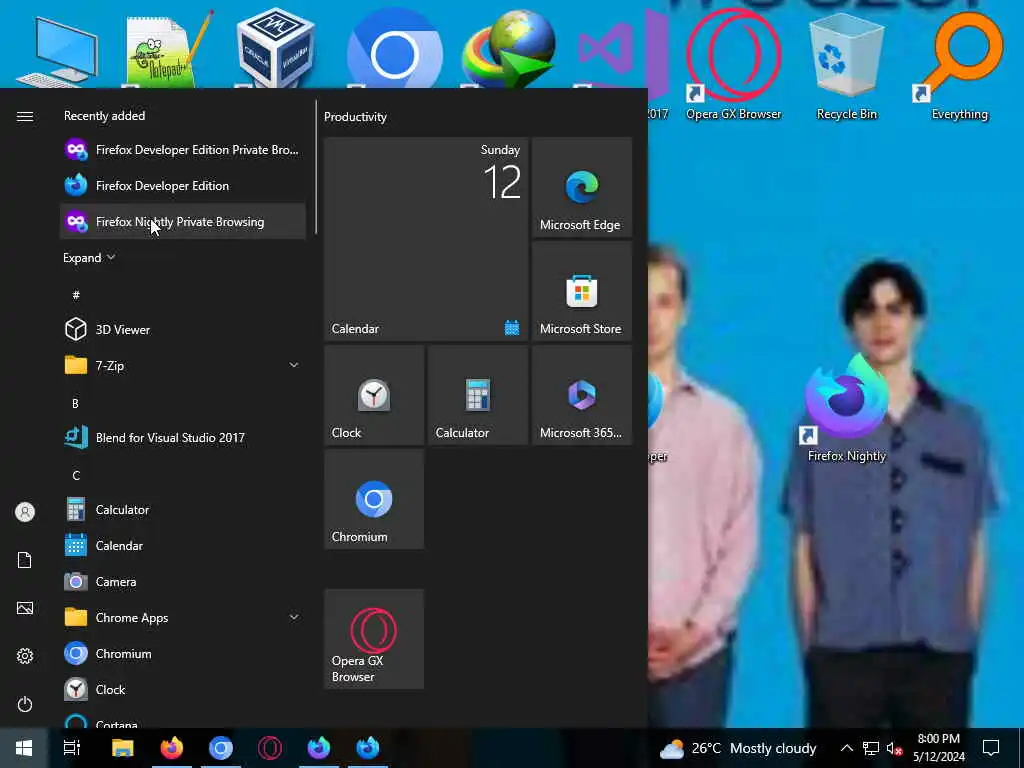Open the clock showing 8:00 PM
This screenshot has width=1024, height=768.
[x=939, y=748]
